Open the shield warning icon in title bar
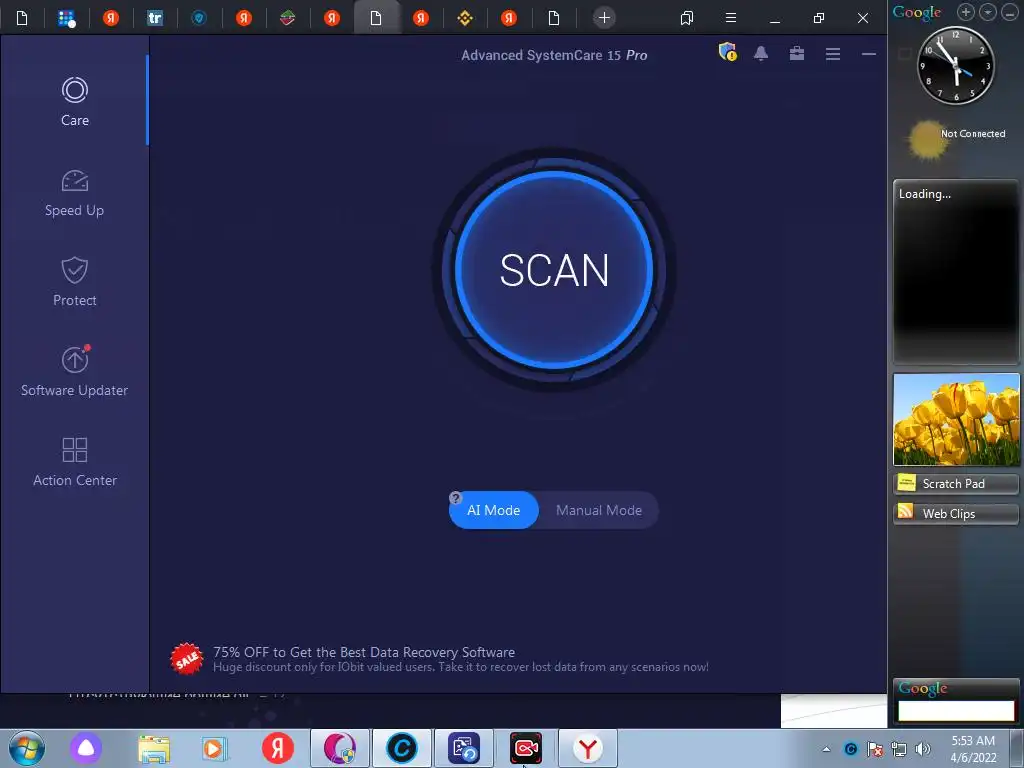The width and height of the screenshot is (1024, 768). (727, 52)
